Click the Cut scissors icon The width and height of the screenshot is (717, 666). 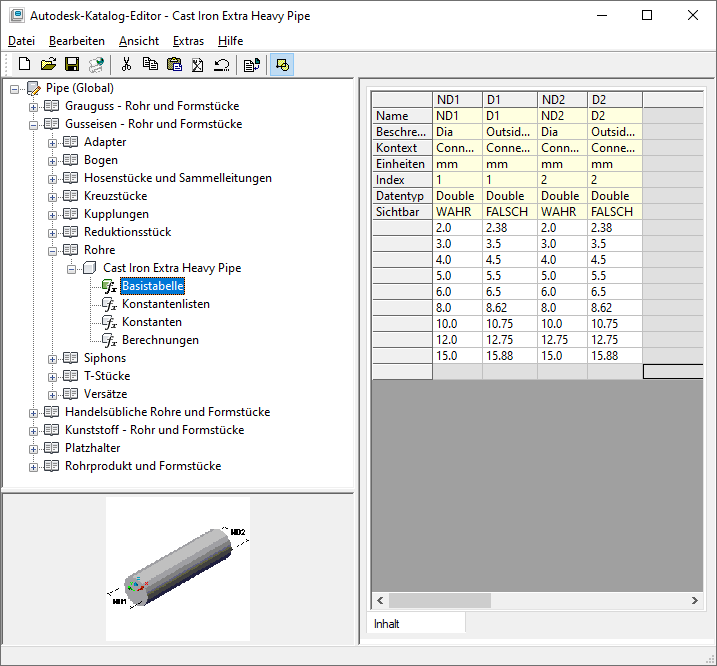(126, 64)
